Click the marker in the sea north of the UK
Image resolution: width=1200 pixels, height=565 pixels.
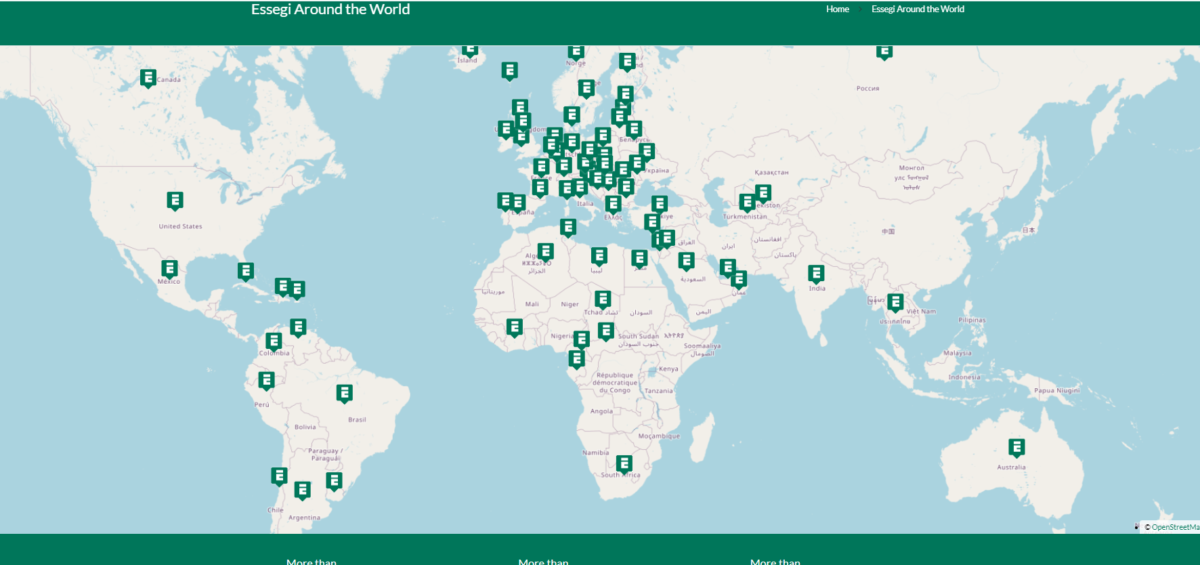[x=510, y=70]
